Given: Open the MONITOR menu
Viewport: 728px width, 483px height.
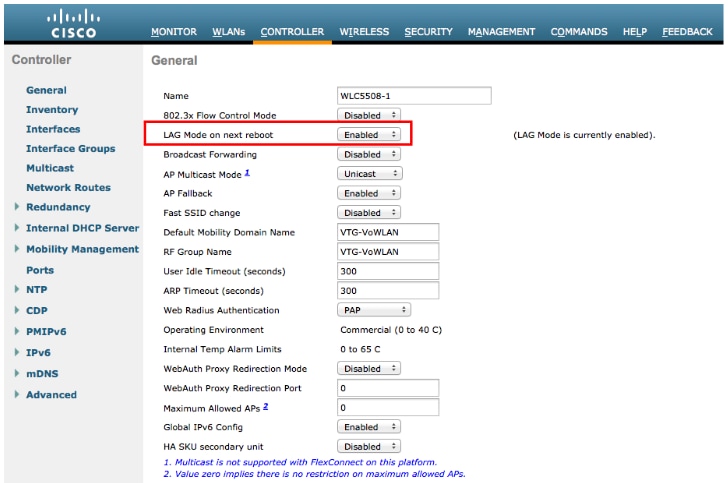Looking at the screenshot, I should click(x=174, y=32).
